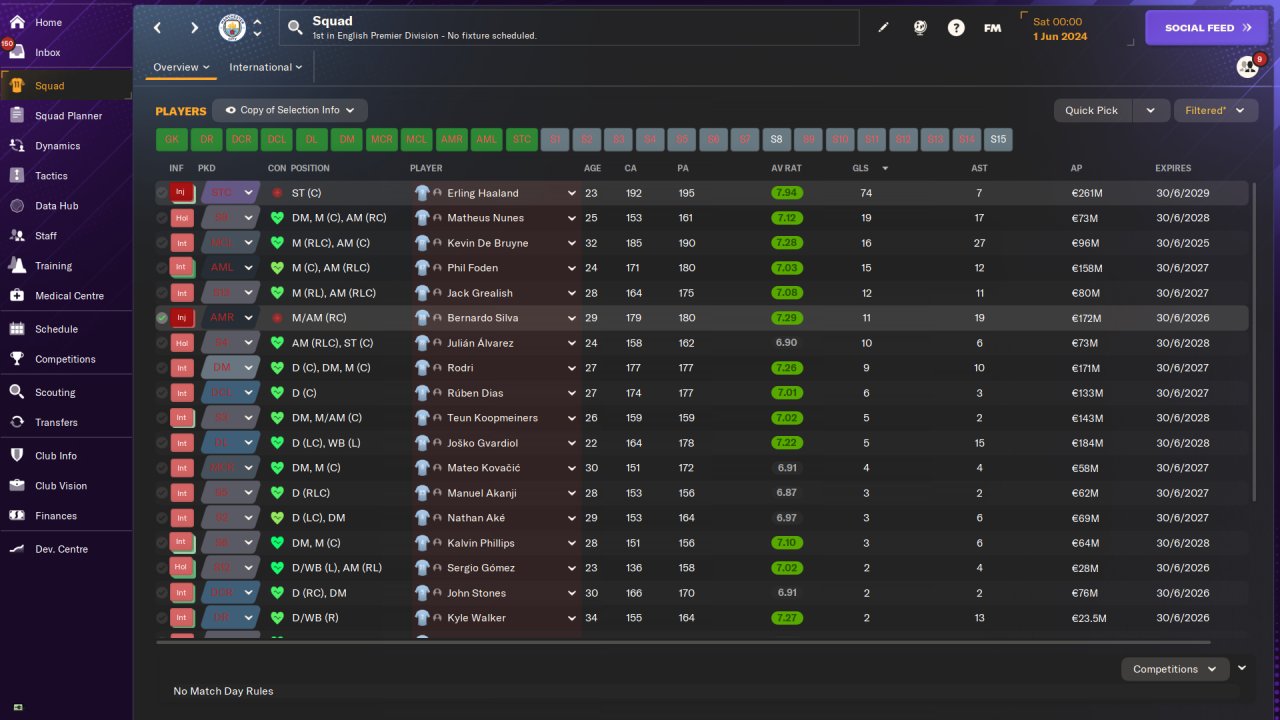This screenshot has width=1280, height=720.
Task: Click the Quick Pick button
Action: pyautogui.click(x=1092, y=110)
